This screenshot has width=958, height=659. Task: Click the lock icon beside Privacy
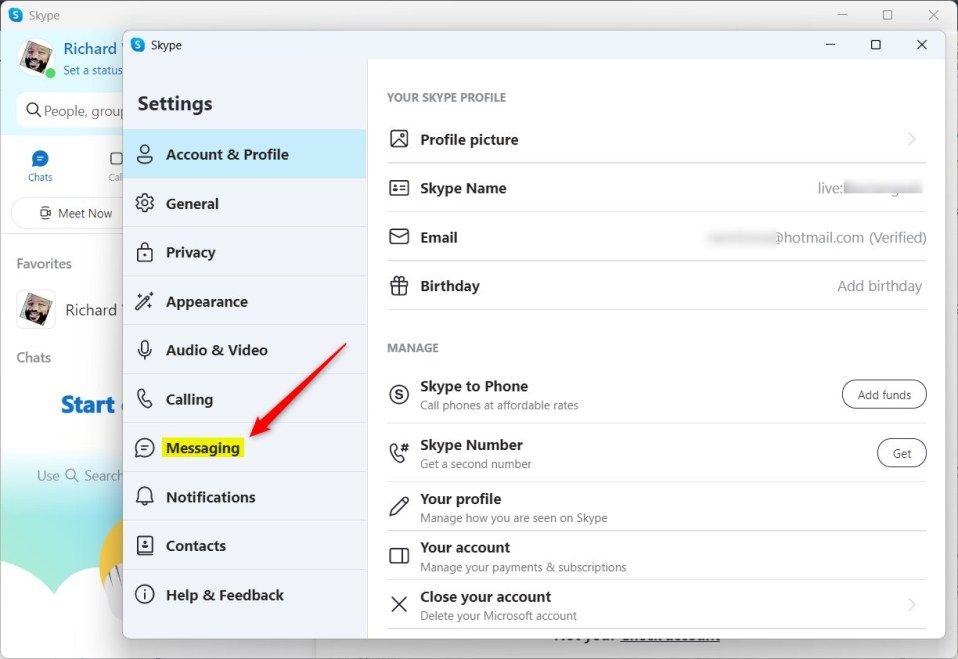(145, 252)
